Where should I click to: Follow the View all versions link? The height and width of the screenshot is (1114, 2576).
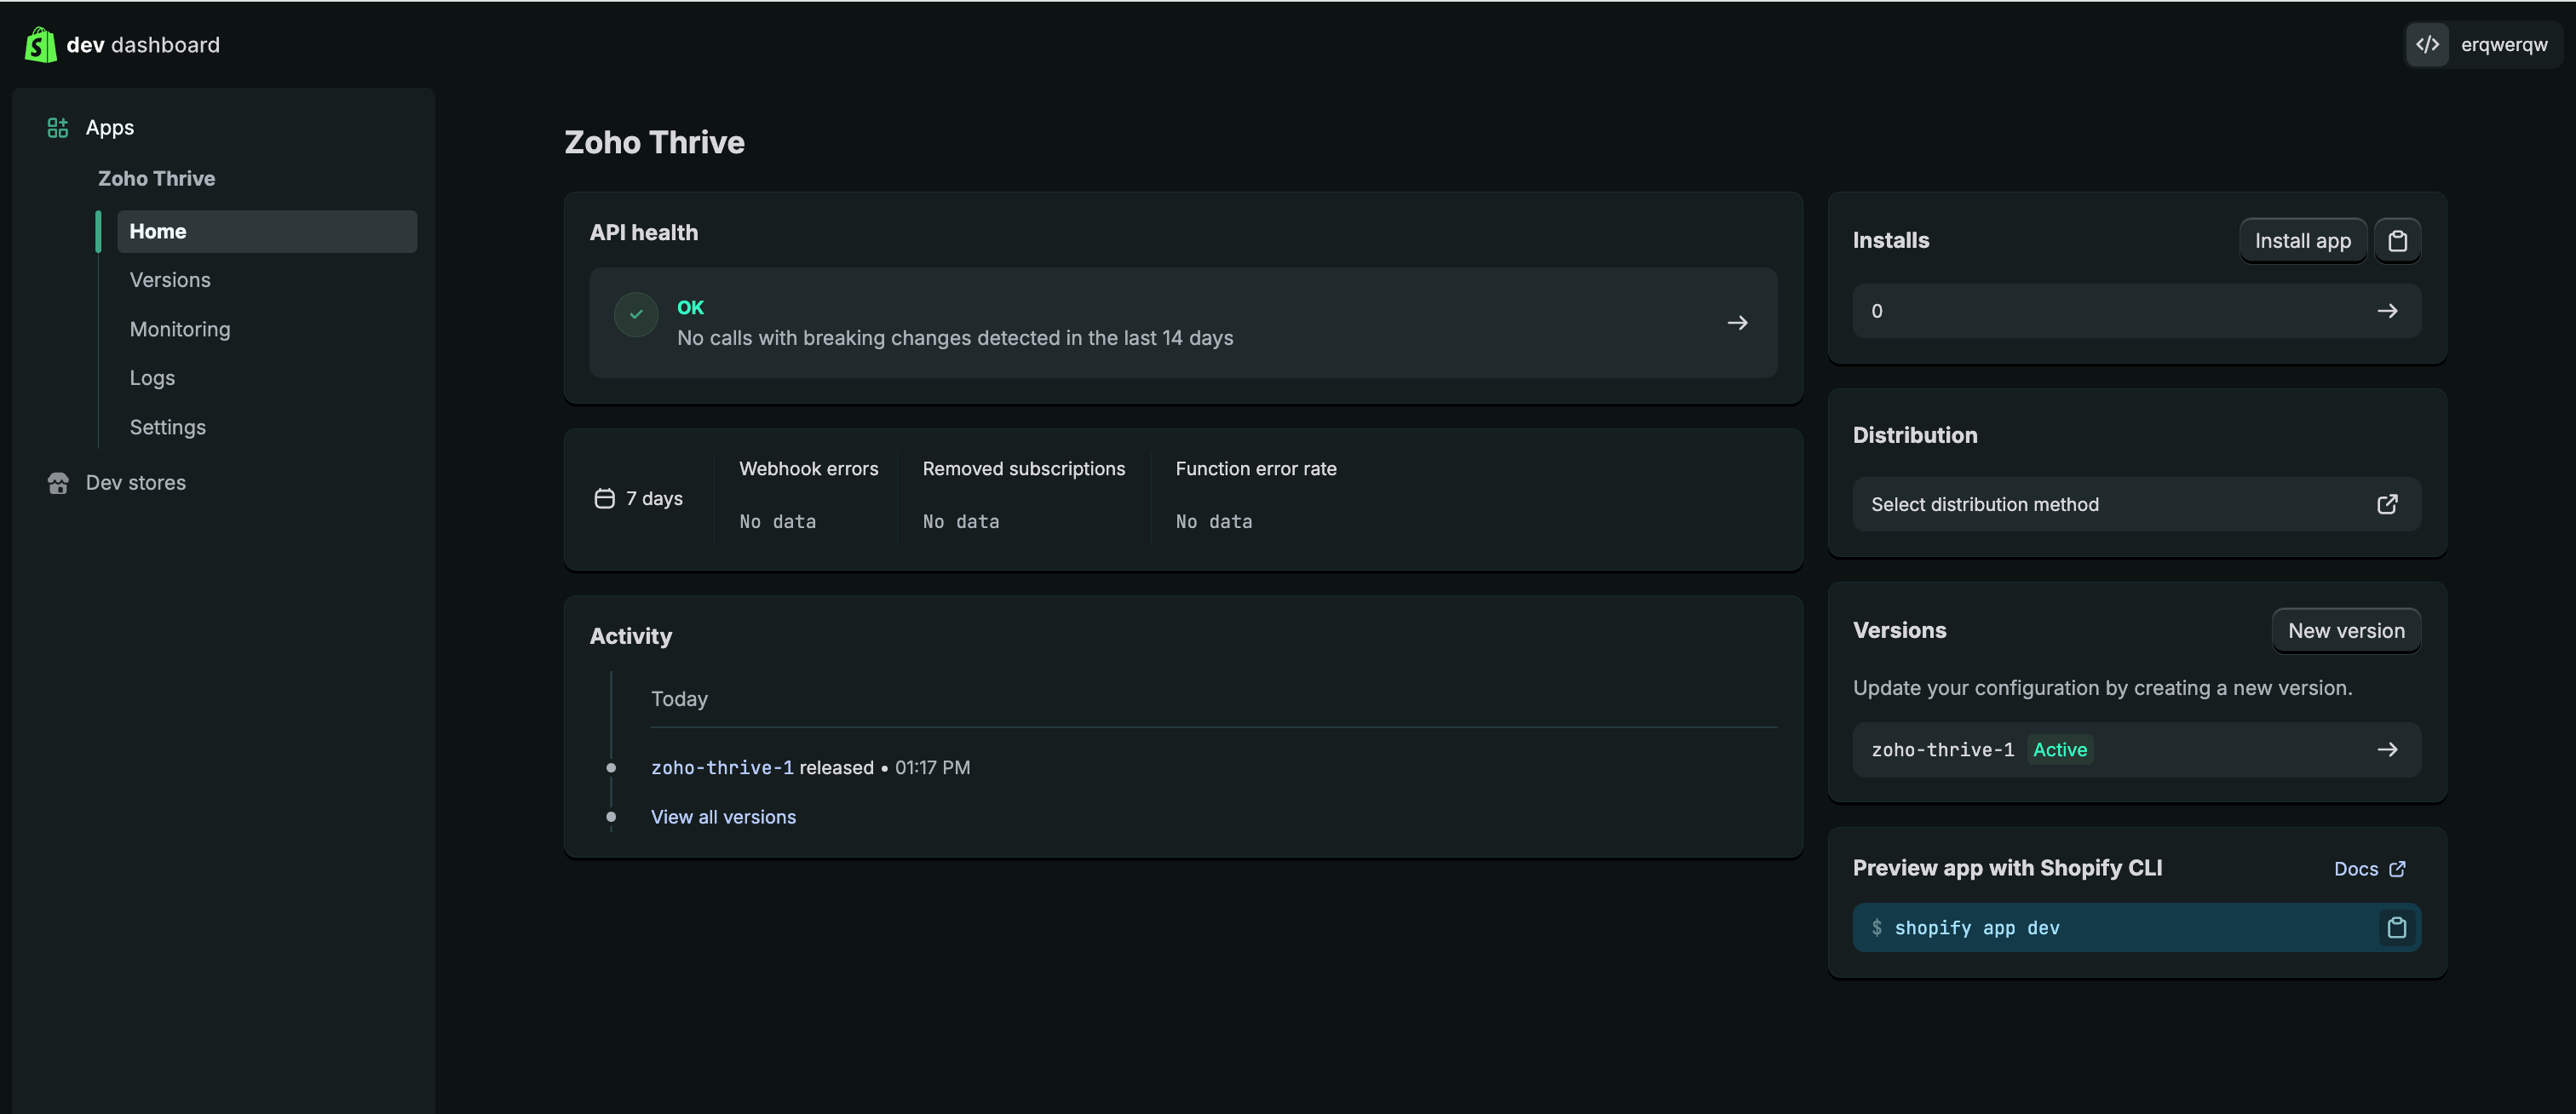click(x=723, y=817)
